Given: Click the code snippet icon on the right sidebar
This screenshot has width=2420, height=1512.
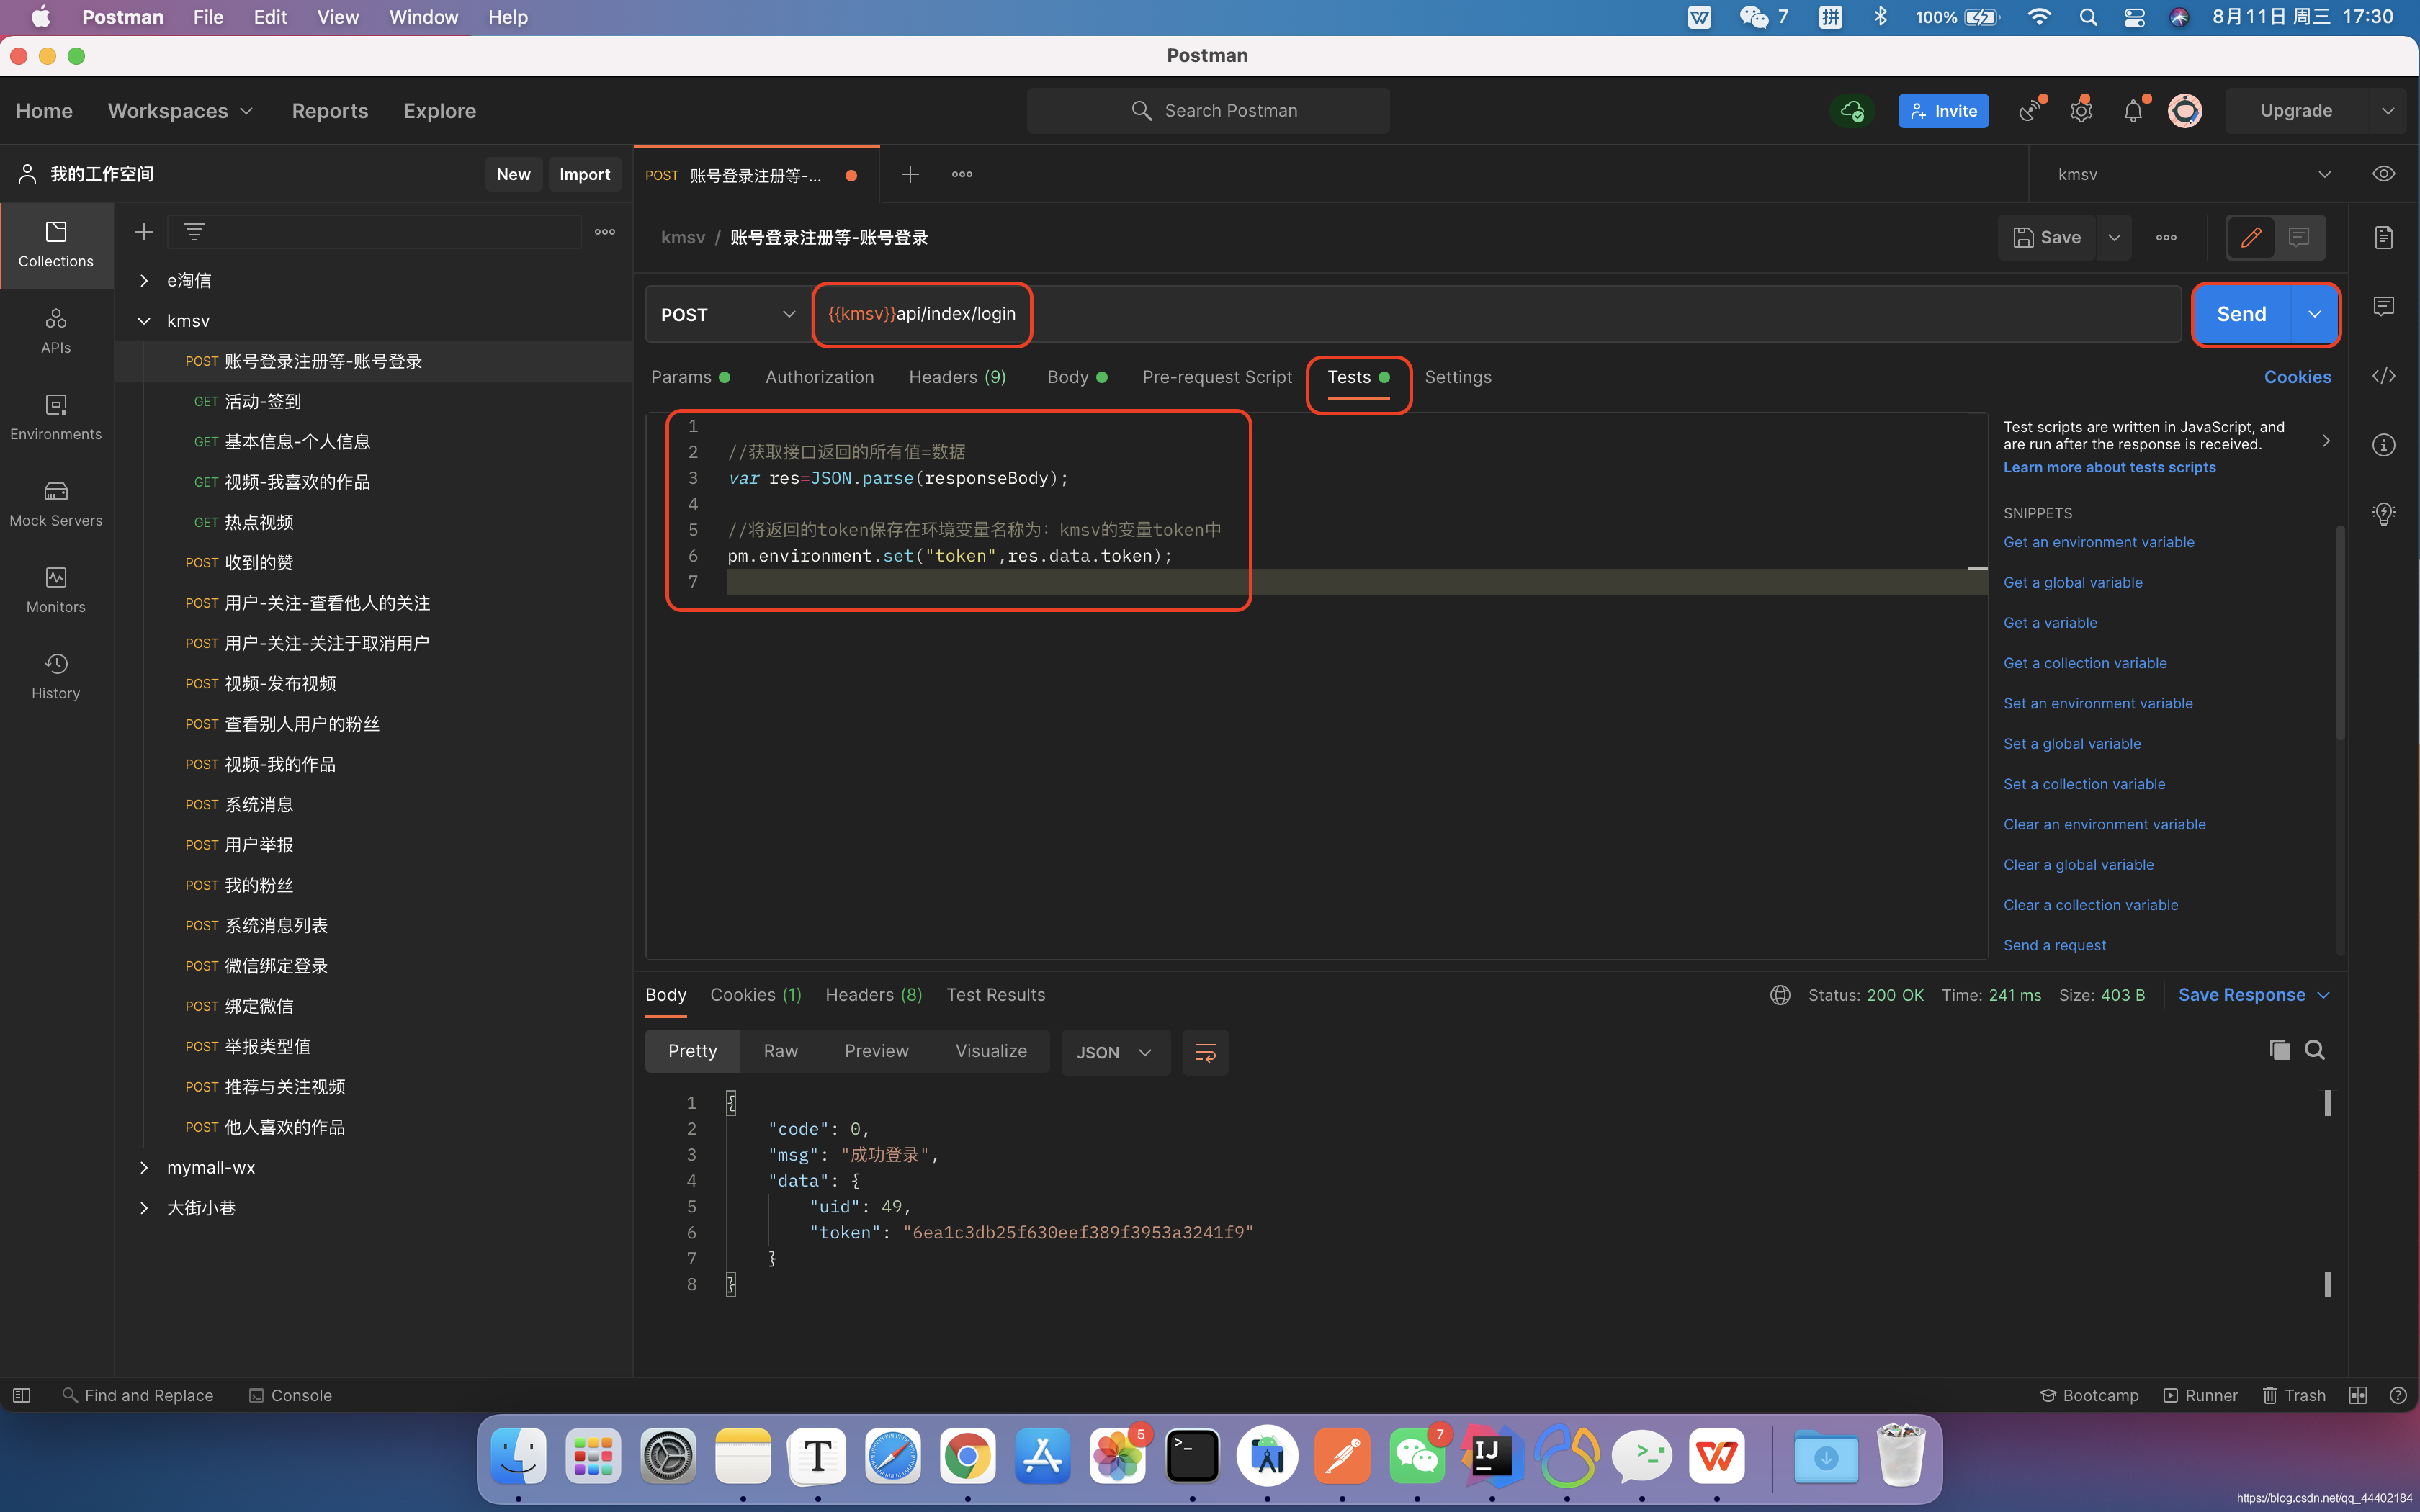Looking at the screenshot, I should [2384, 376].
